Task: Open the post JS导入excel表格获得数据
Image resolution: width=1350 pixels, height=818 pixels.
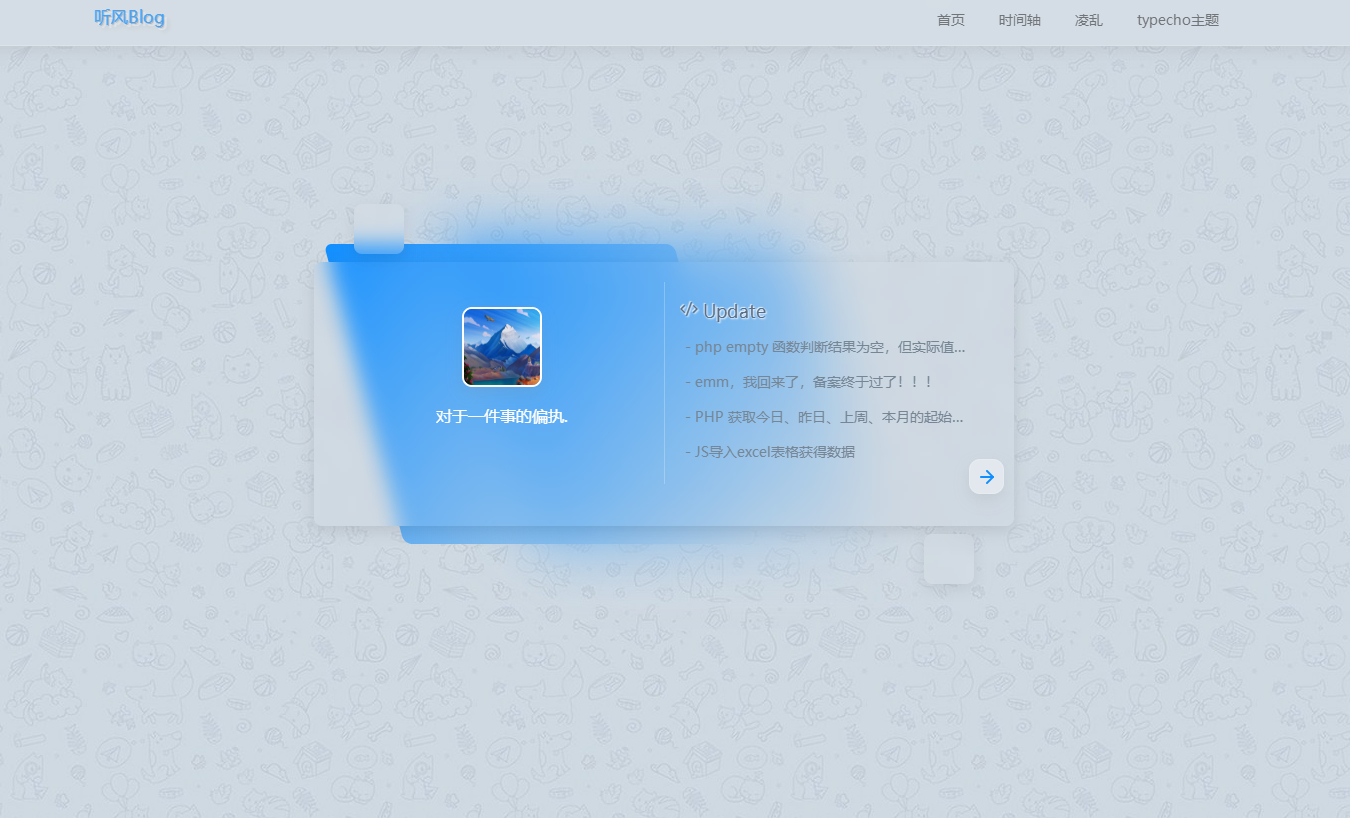Action: coord(770,452)
